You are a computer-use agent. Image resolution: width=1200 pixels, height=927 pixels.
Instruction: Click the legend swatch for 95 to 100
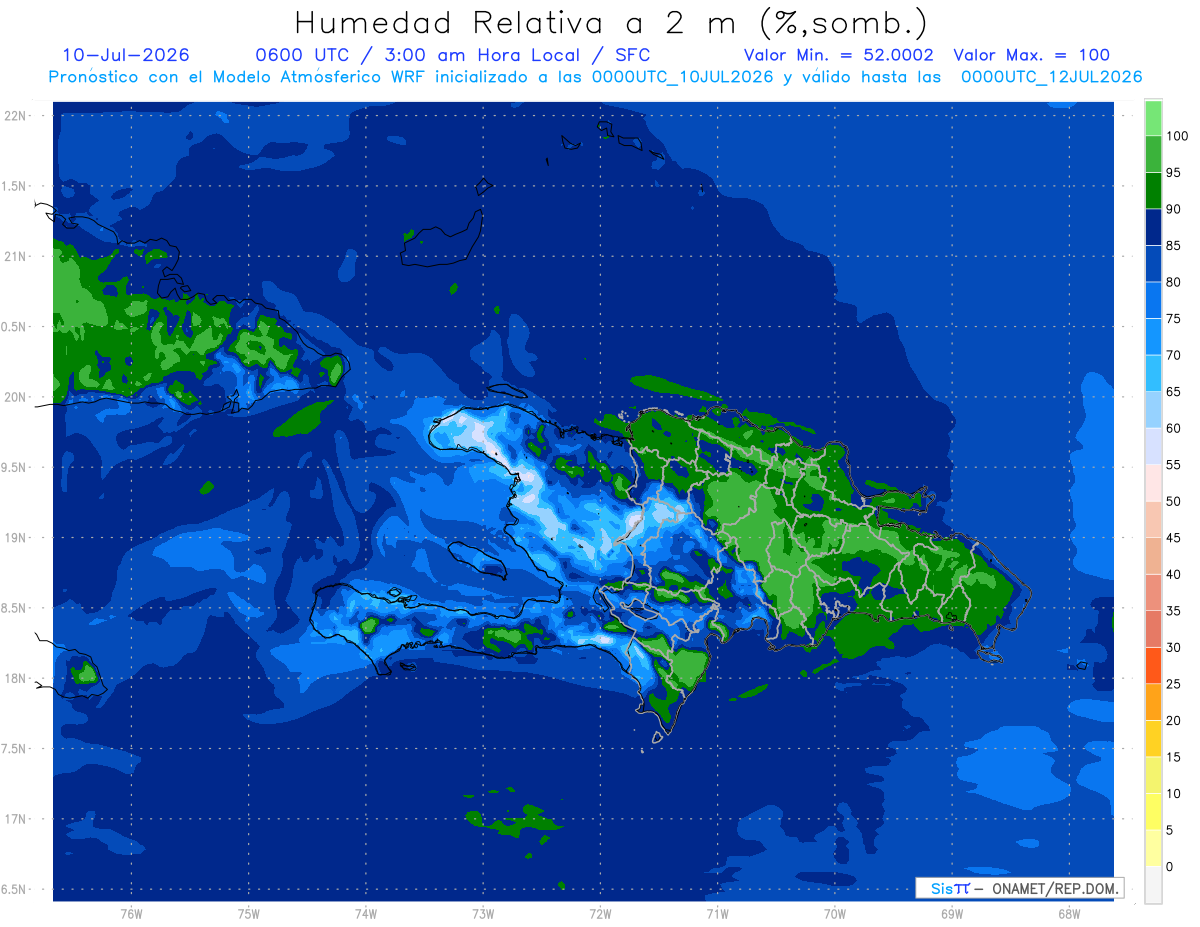pos(1153,155)
